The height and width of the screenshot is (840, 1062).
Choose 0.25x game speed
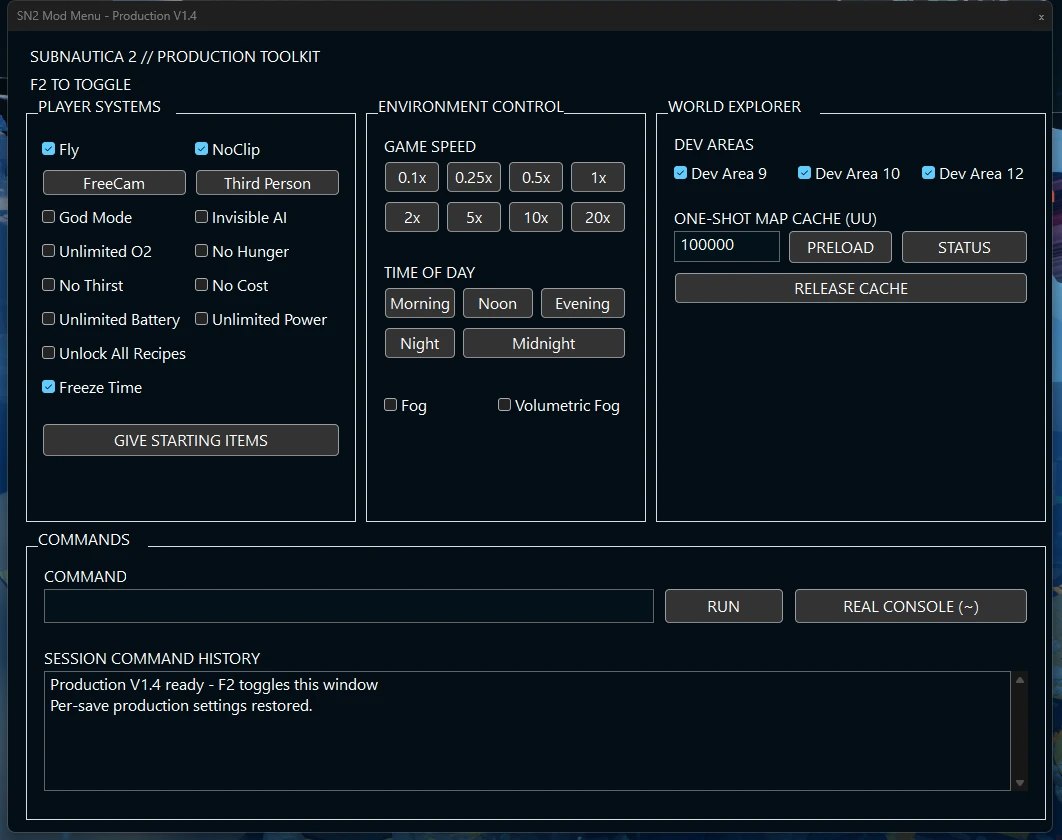click(473, 177)
